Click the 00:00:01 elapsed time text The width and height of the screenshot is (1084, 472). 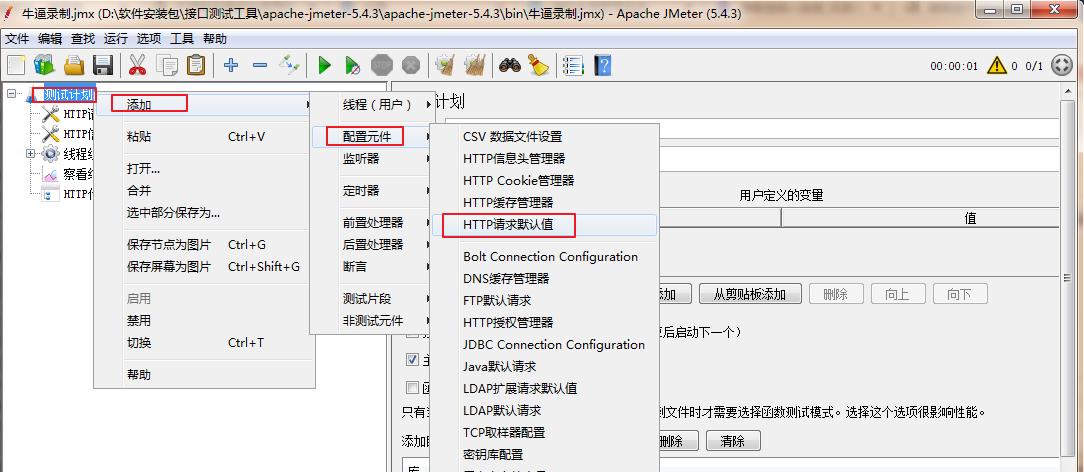coord(954,66)
